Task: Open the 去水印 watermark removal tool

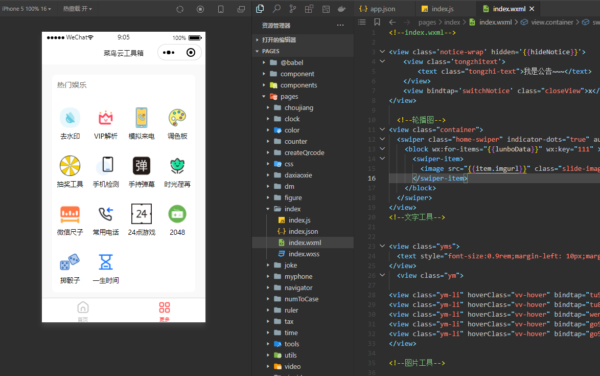Action: pos(70,118)
